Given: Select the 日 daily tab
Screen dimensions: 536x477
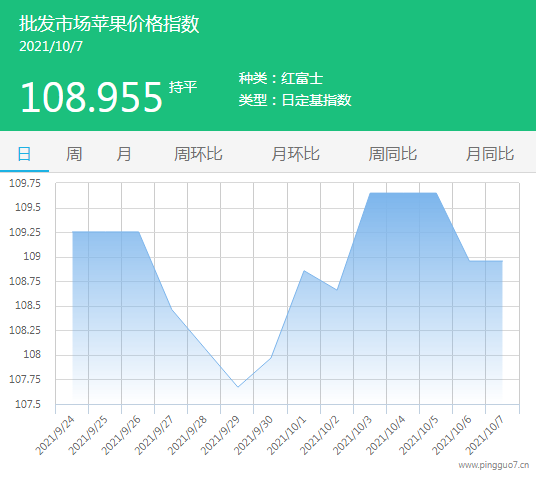Looking at the screenshot, I should coord(24,154).
